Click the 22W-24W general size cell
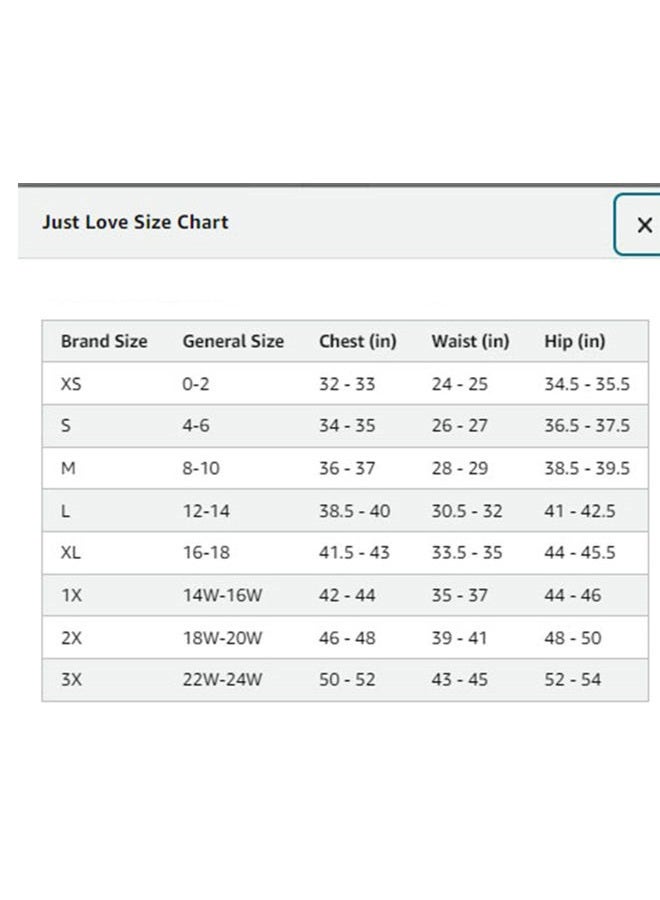 tap(222, 680)
